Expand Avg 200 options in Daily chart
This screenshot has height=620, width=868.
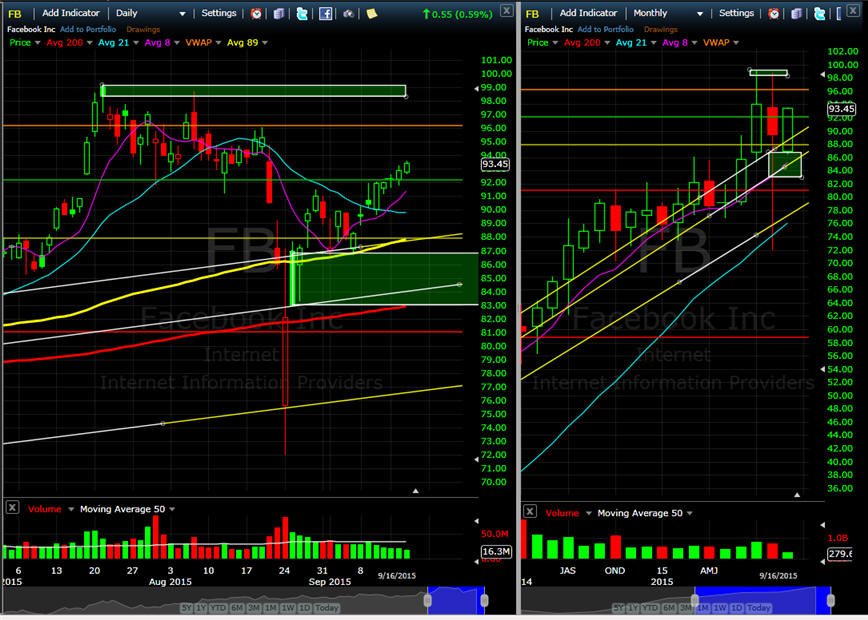point(89,43)
